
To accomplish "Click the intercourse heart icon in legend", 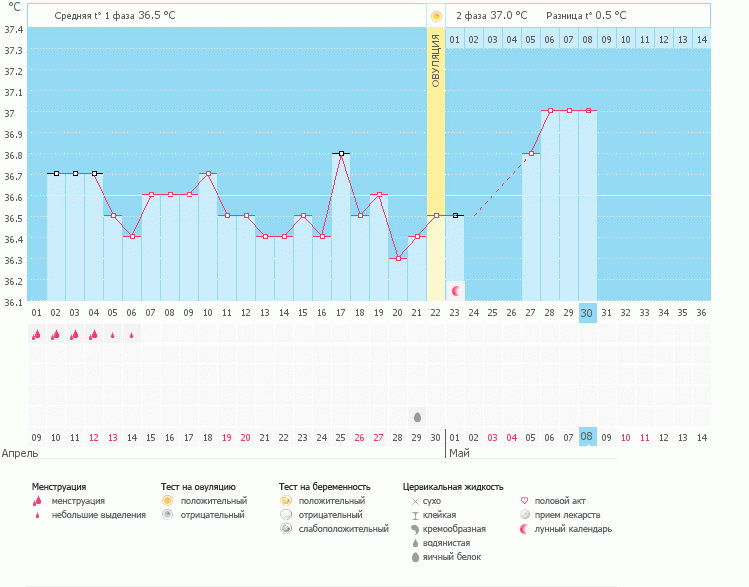I will pyautogui.click(x=524, y=500).
